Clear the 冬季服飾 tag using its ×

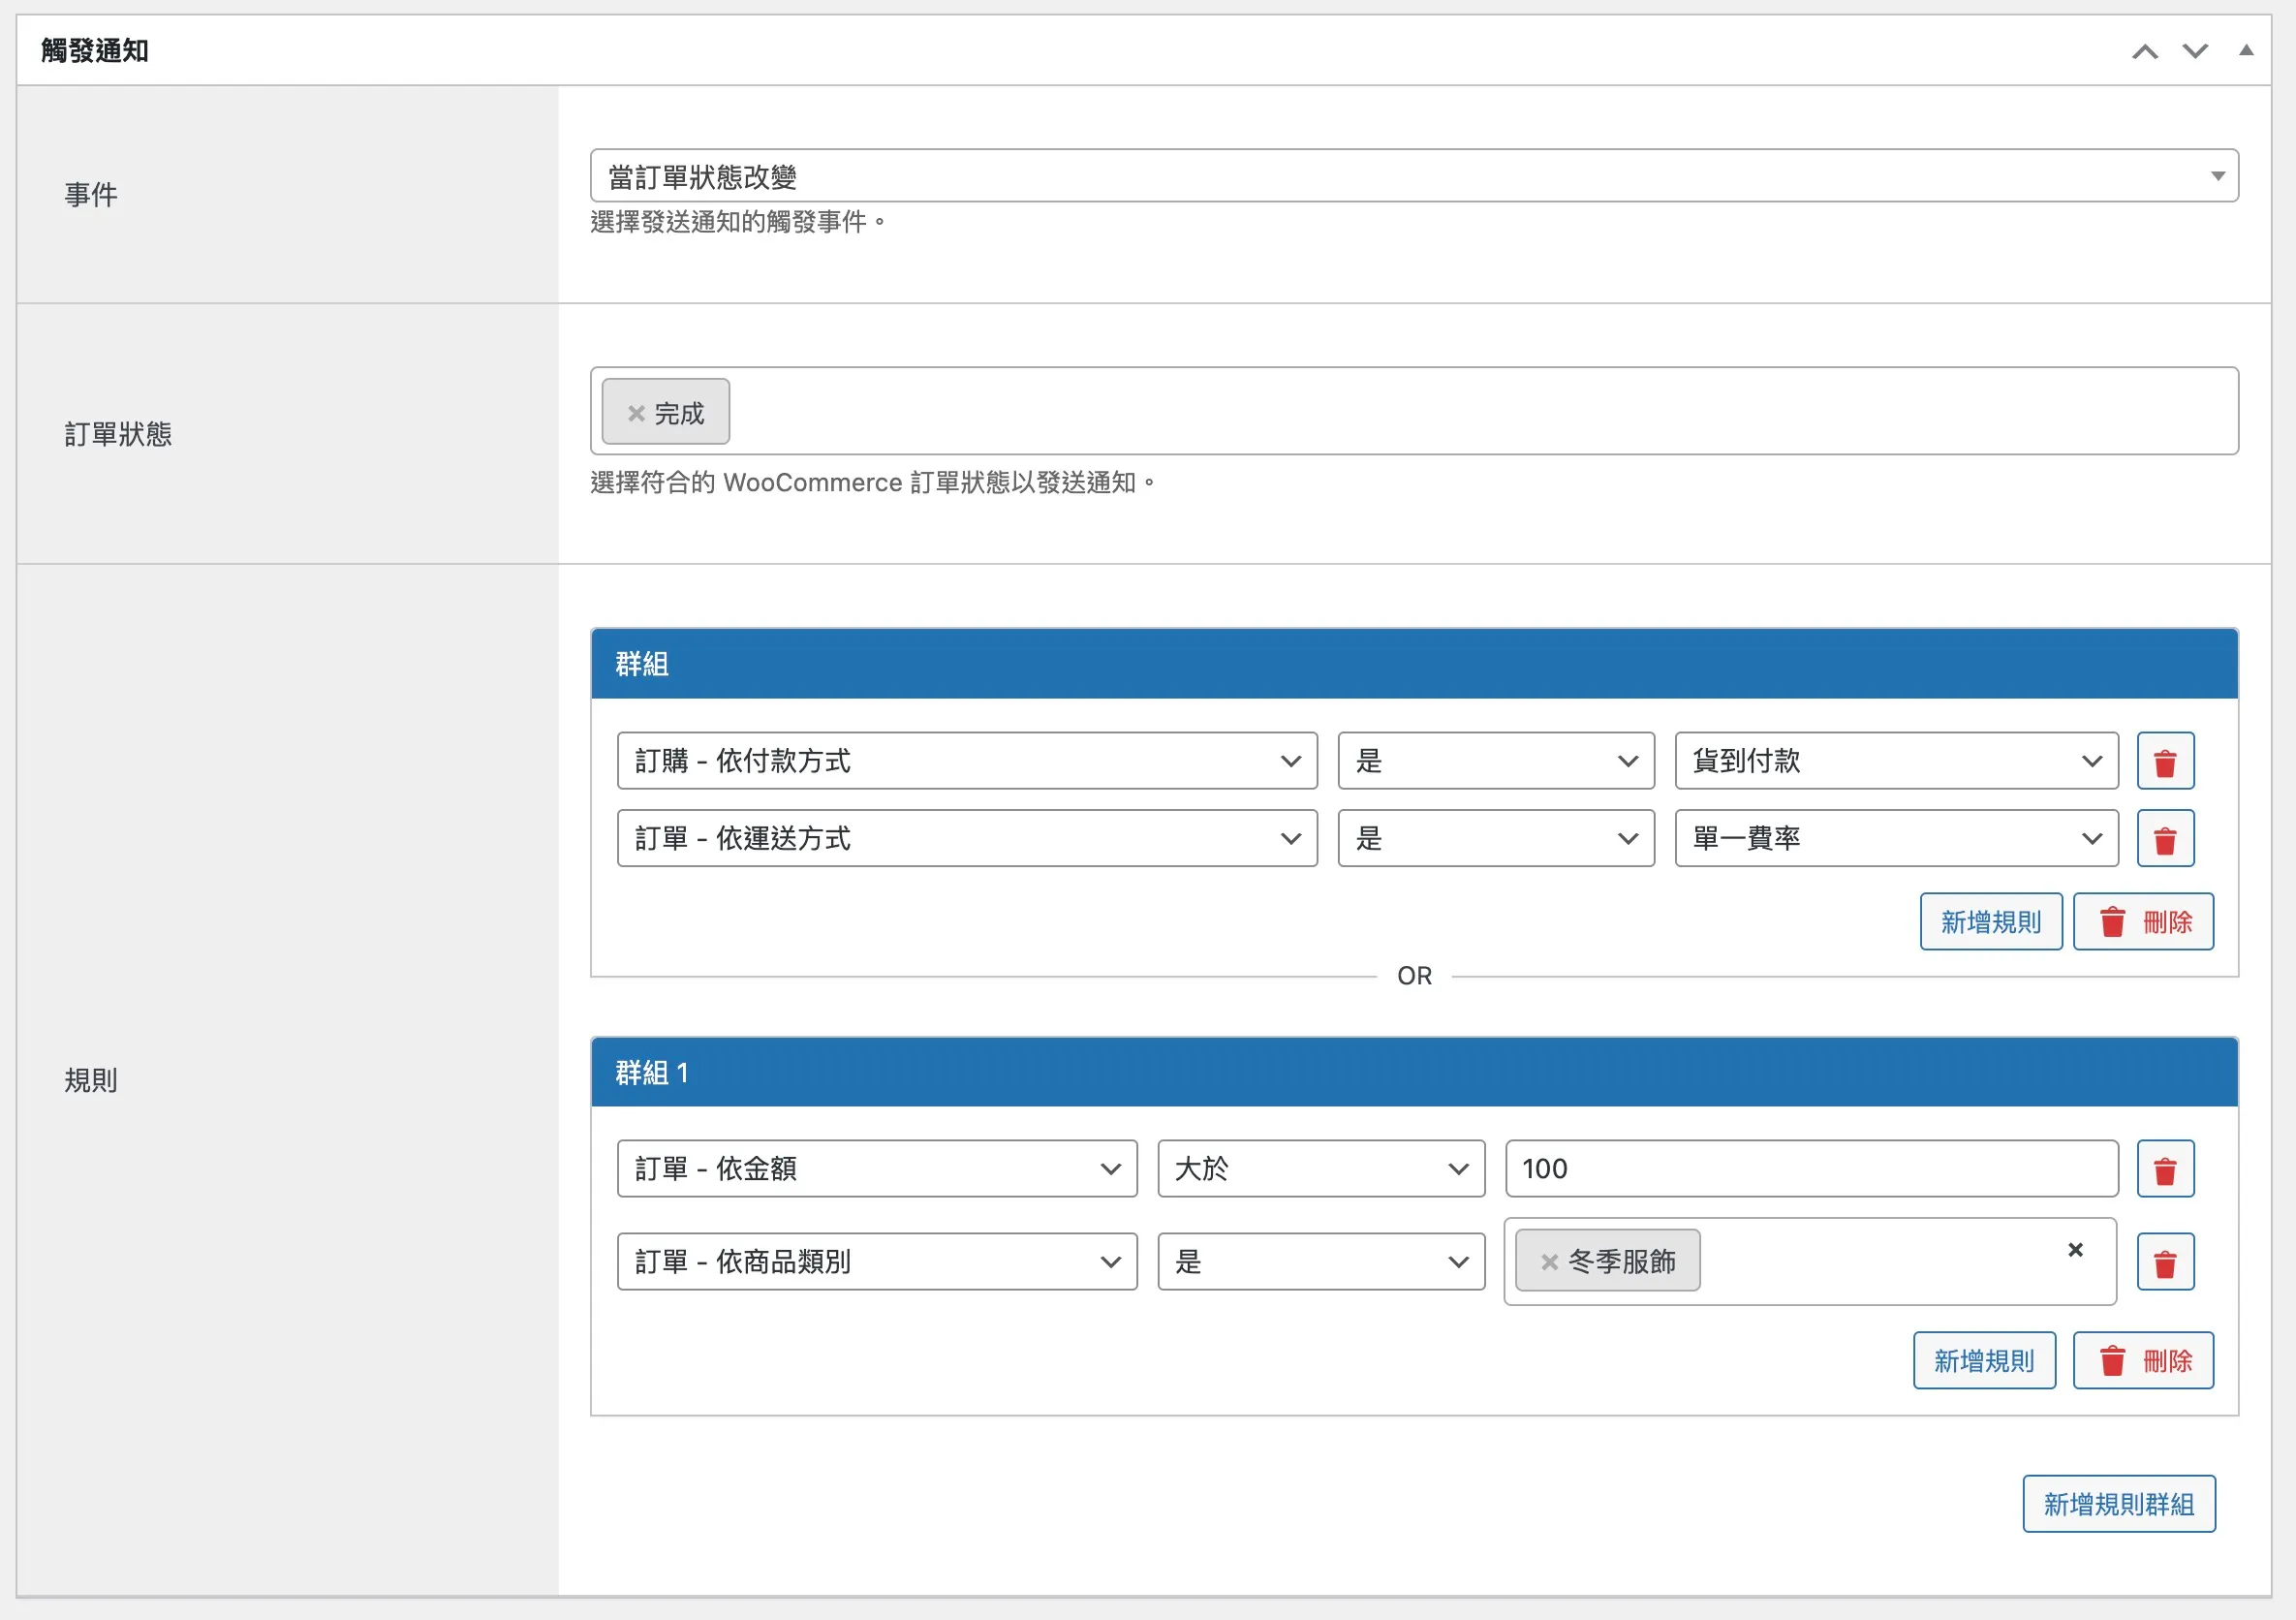[x=1549, y=1262]
